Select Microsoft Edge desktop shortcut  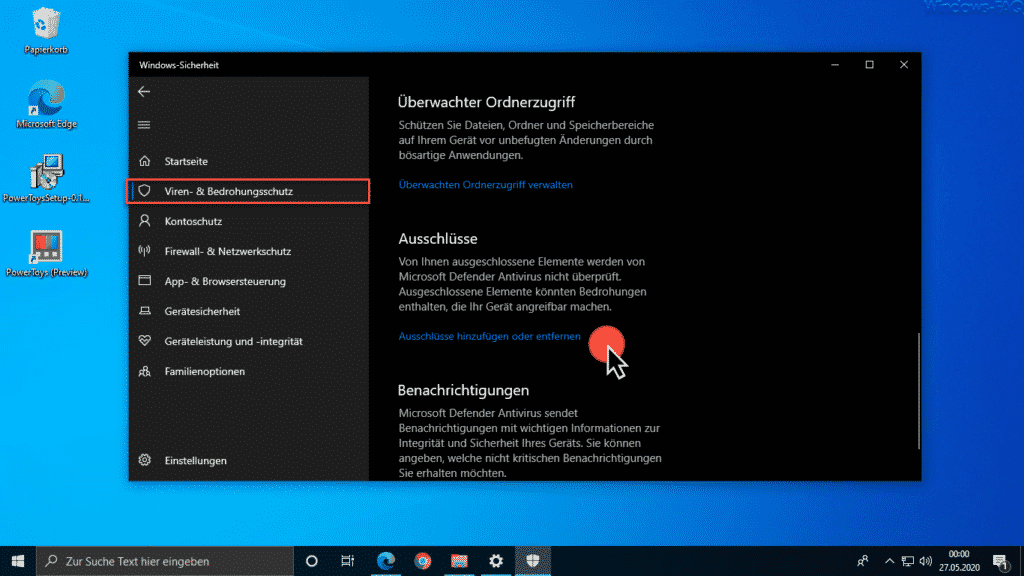tap(46, 104)
